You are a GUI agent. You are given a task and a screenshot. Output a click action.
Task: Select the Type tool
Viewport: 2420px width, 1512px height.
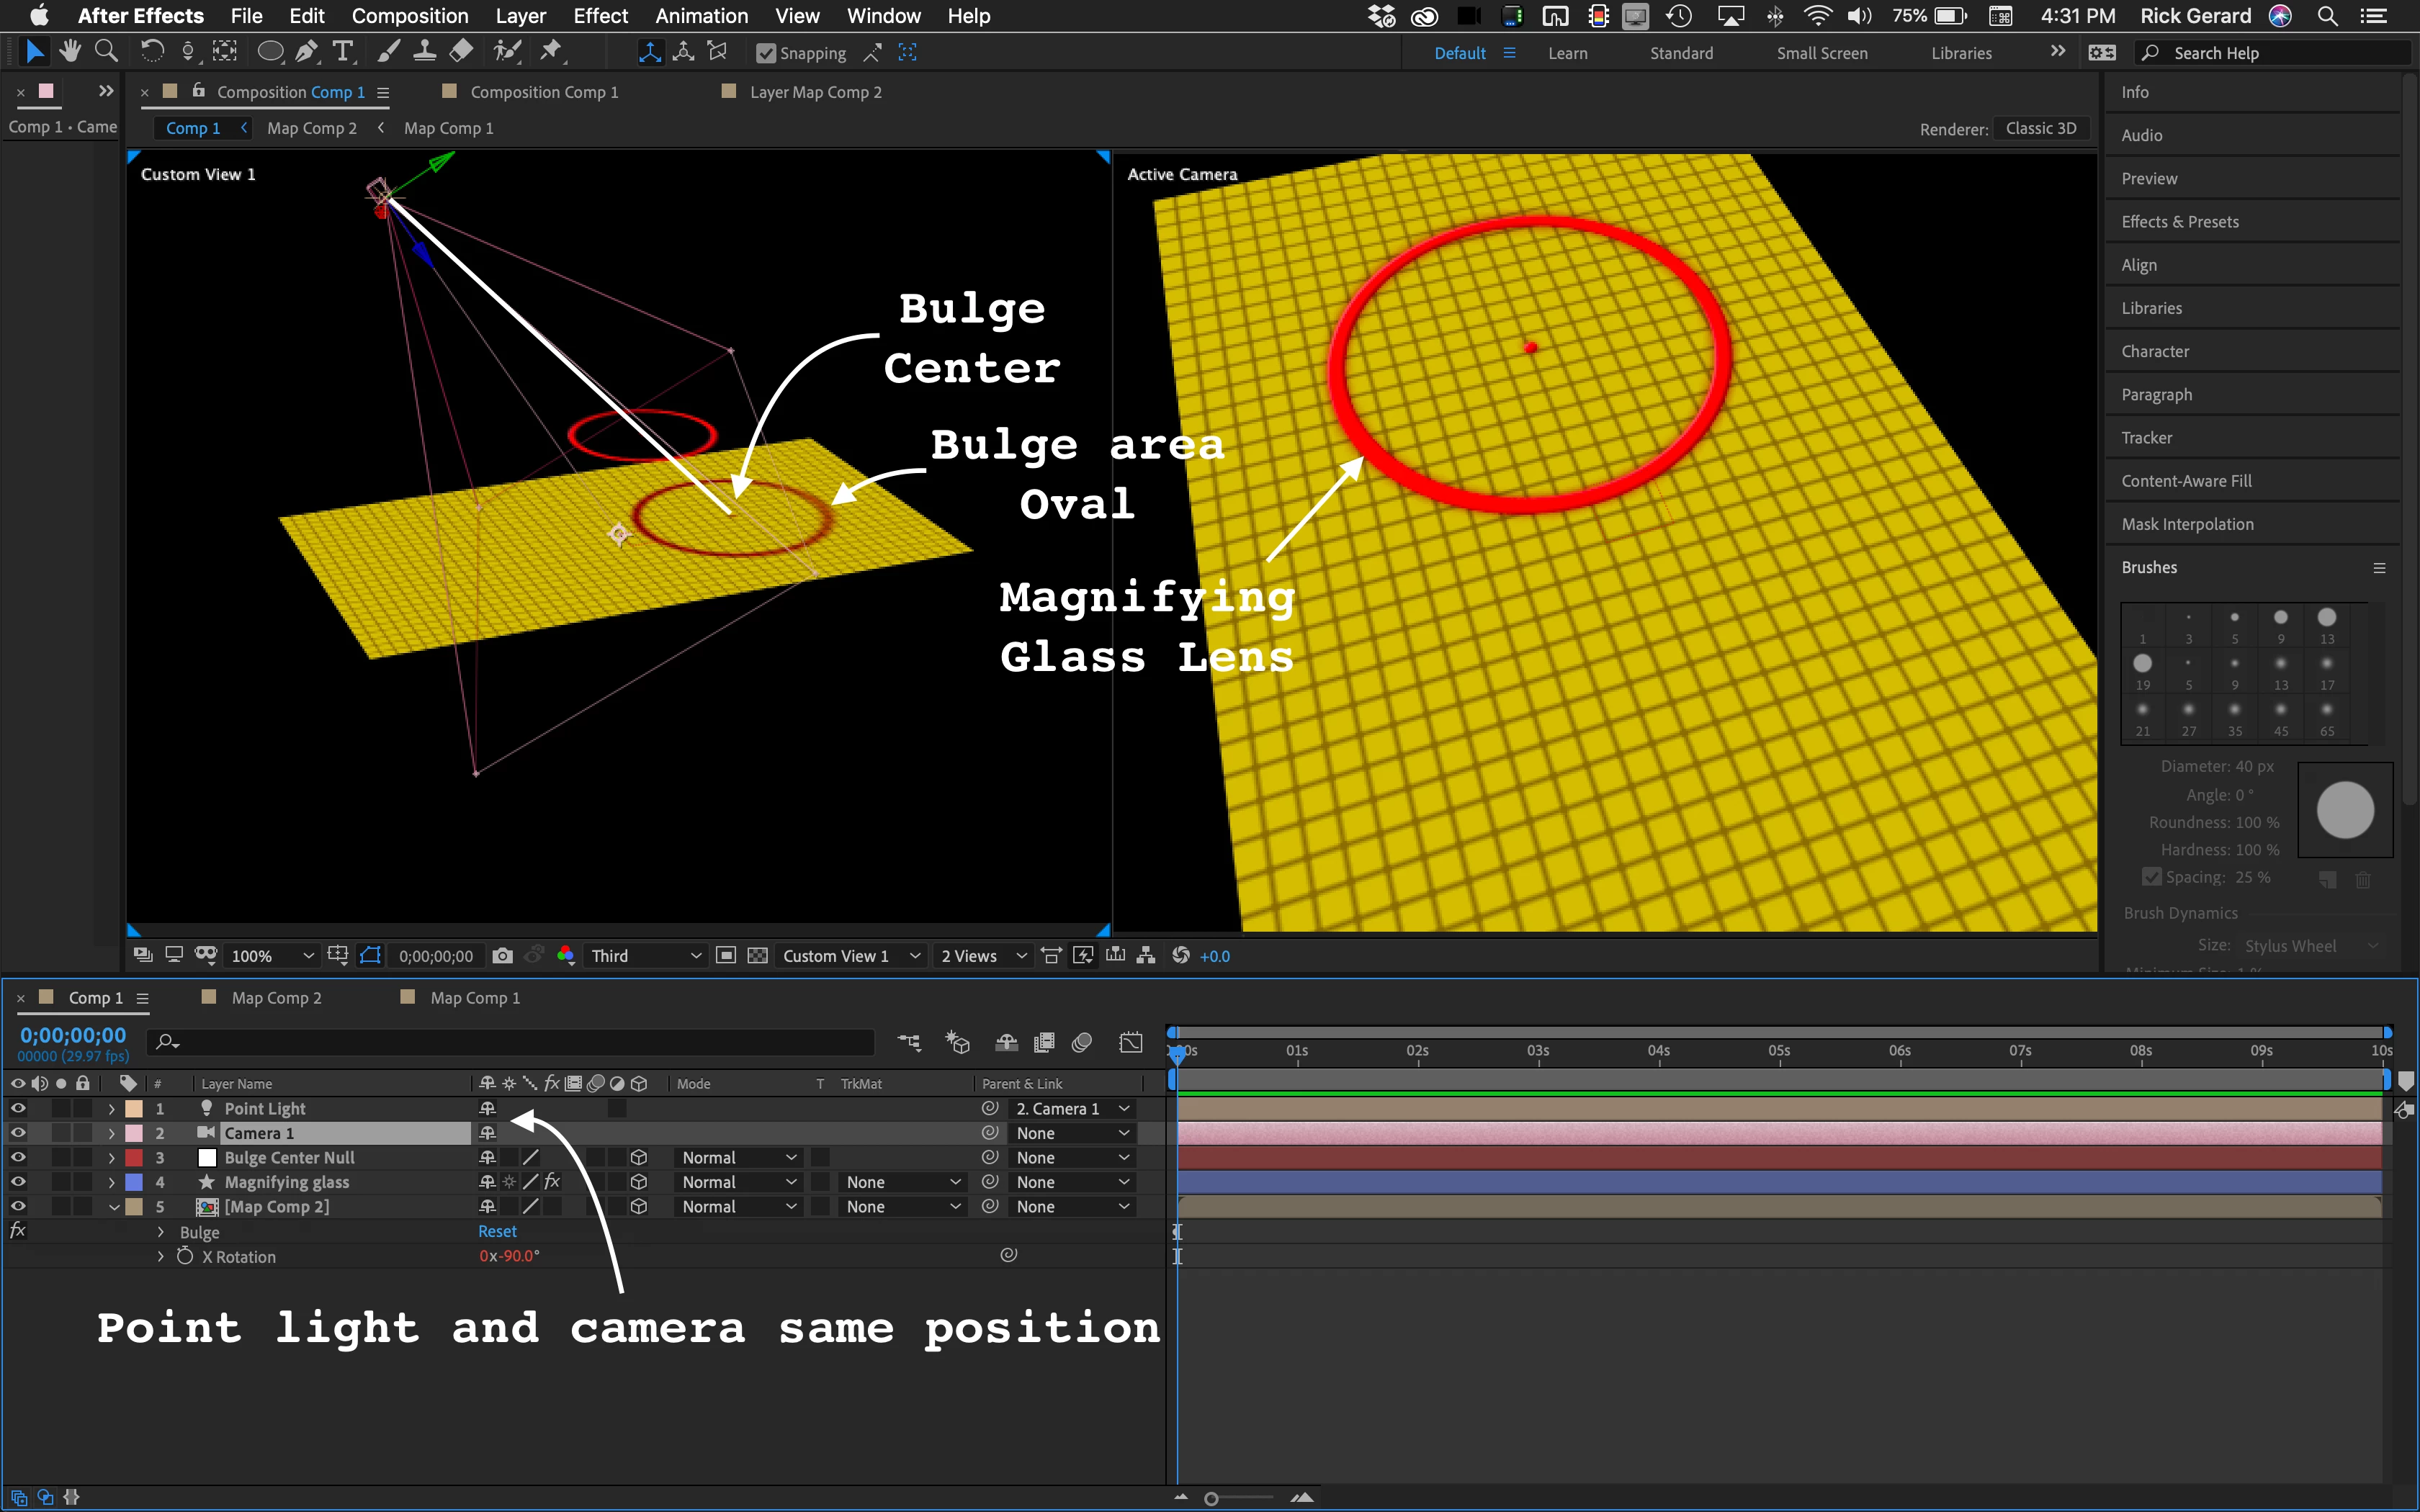click(x=343, y=52)
